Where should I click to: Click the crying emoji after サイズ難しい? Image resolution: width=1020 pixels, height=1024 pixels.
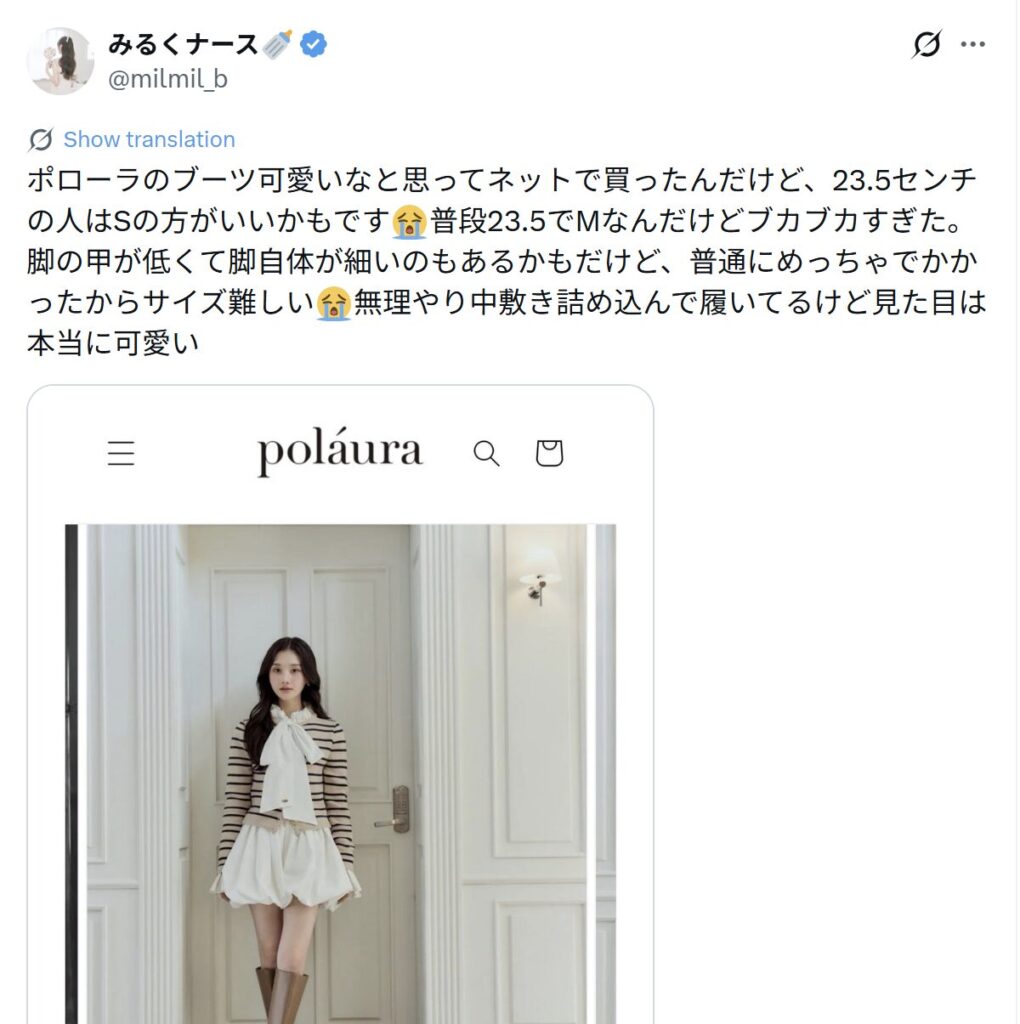coord(334,304)
